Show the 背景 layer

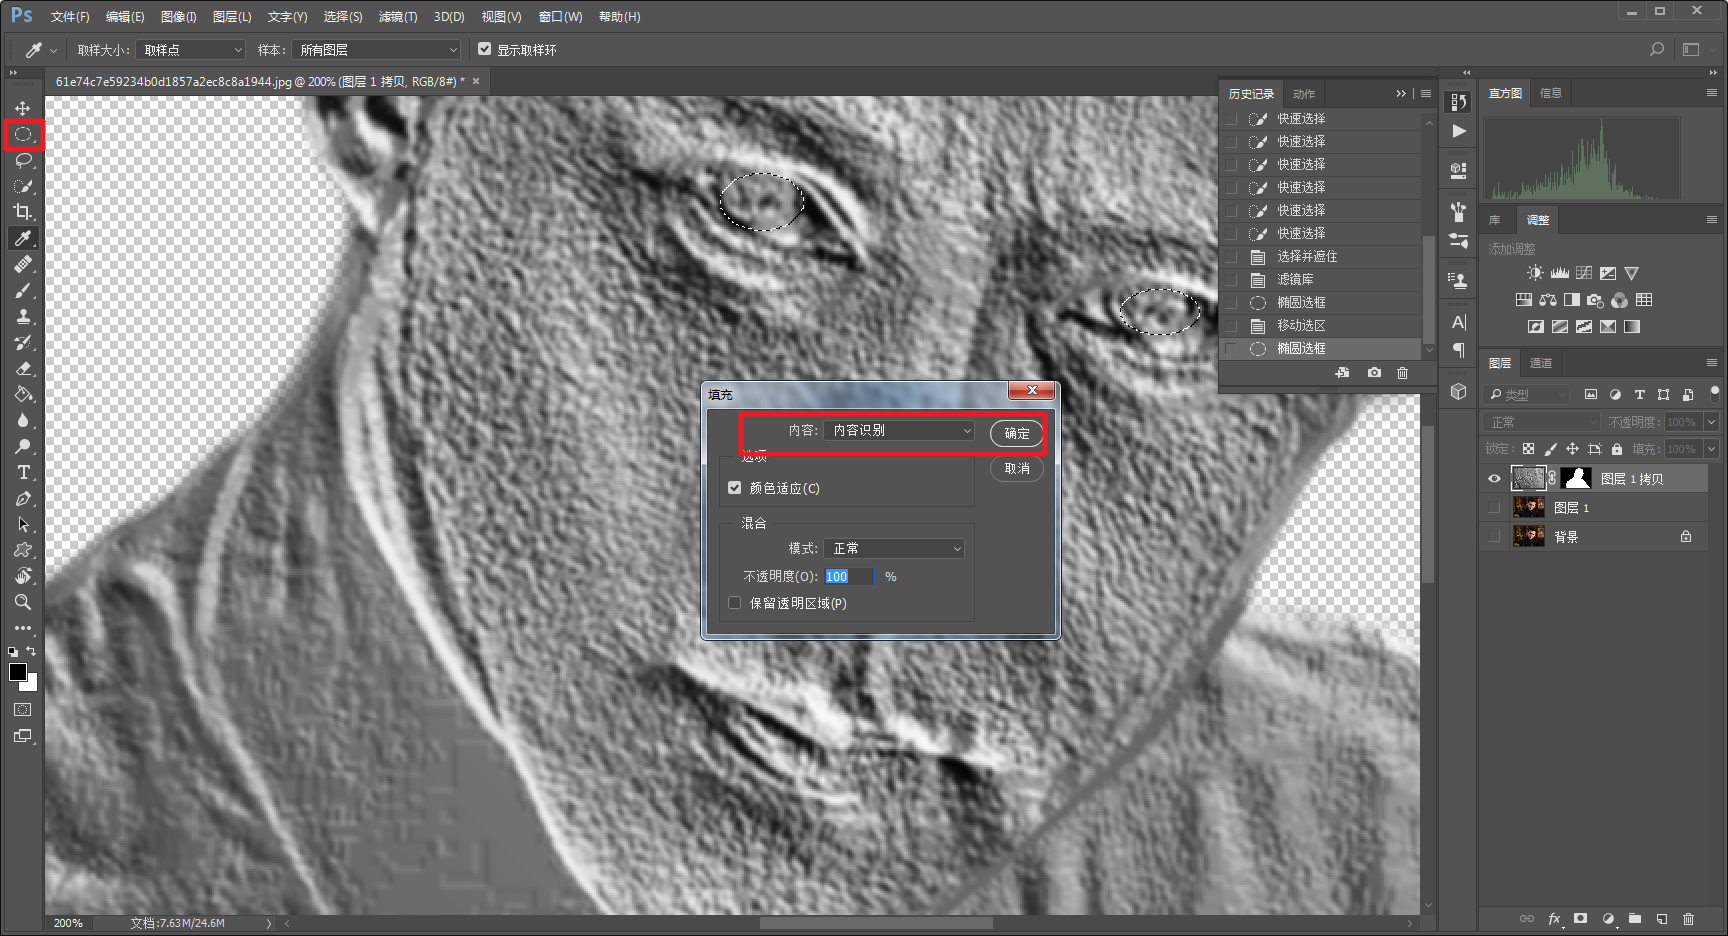(1495, 537)
